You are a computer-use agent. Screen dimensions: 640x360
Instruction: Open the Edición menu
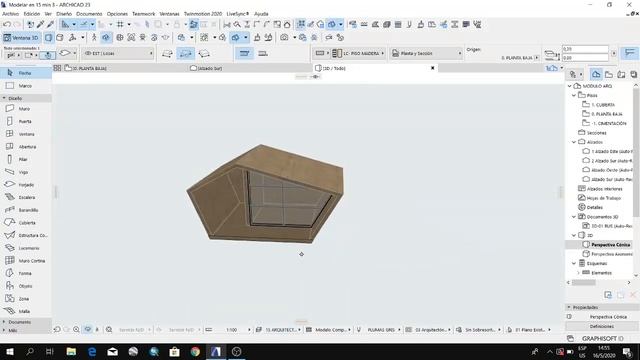[32, 14]
